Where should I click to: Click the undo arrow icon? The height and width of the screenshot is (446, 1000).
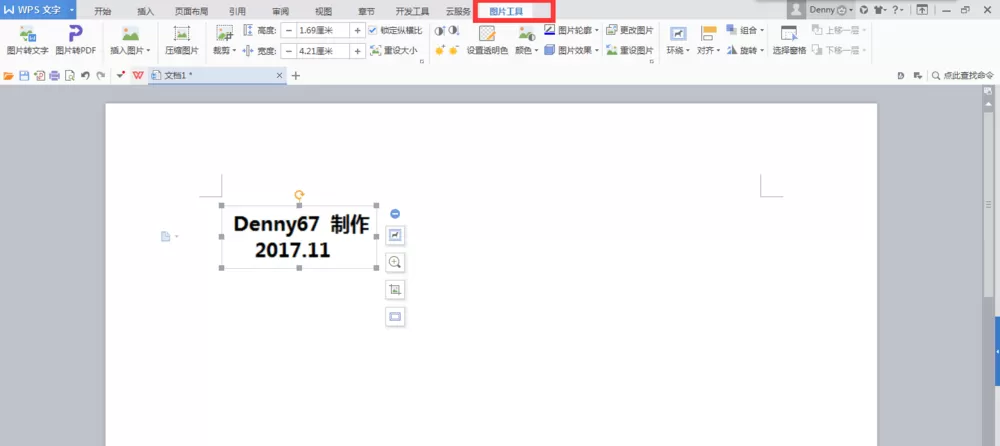85,75
